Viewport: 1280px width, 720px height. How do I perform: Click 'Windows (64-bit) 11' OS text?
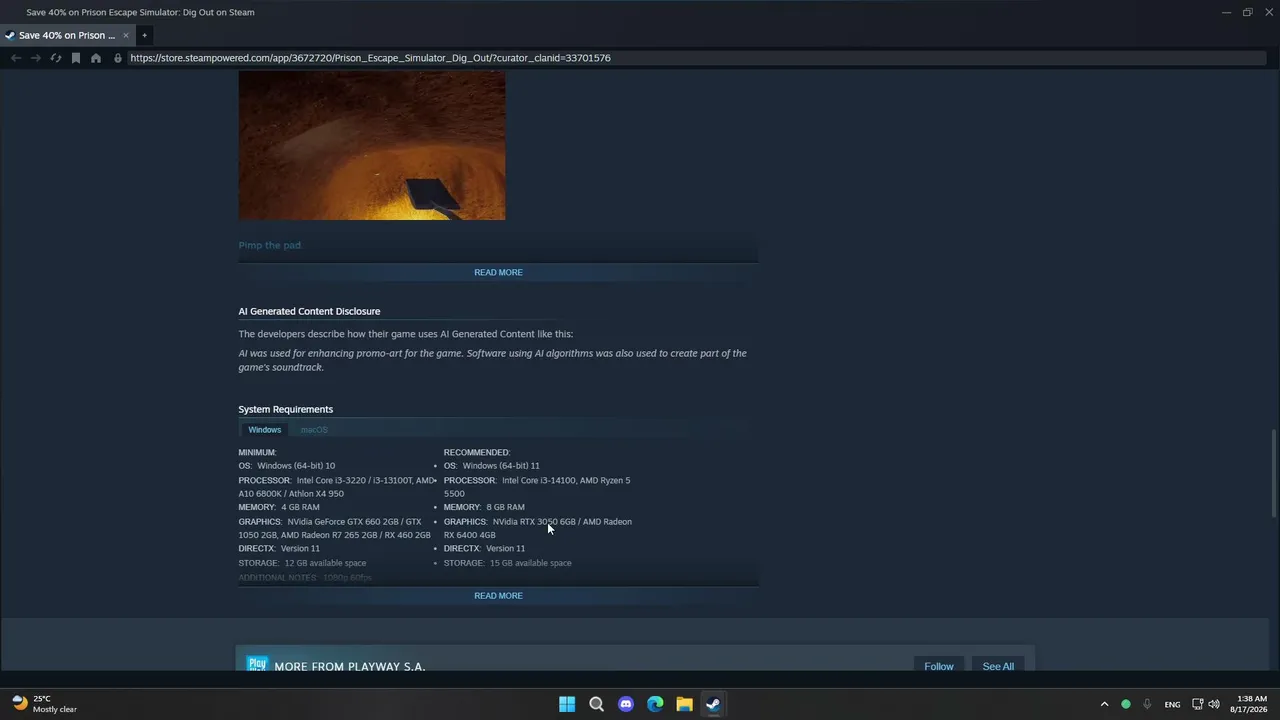coord(501,466)
